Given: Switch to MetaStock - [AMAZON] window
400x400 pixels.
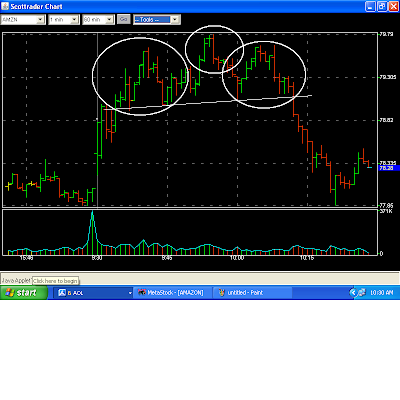Looking at the screenshot, I should [x=172, y=293].
